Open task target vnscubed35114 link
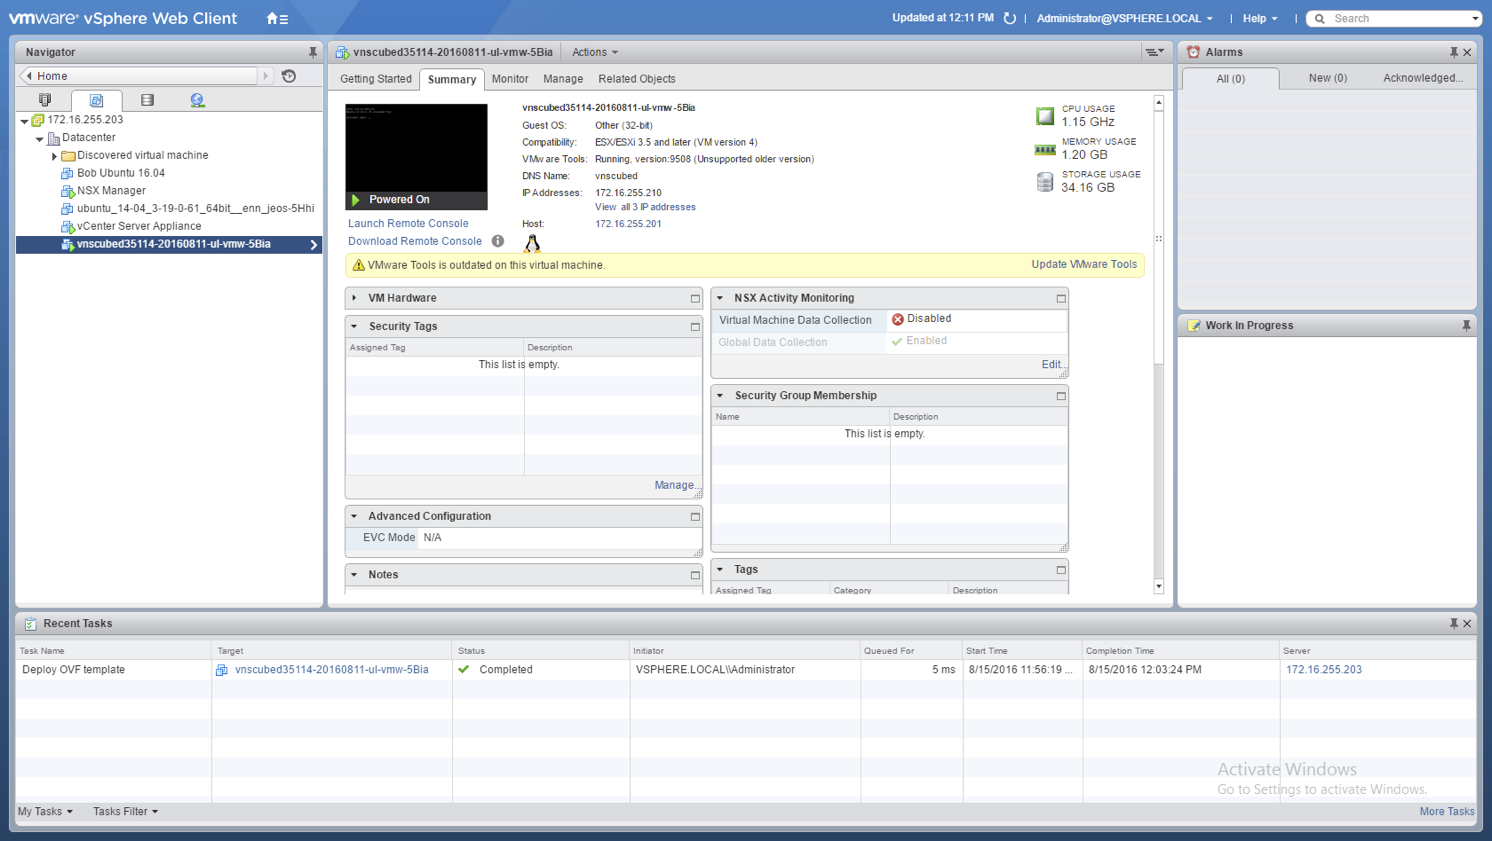1492x841 pixels. pyautogui.click(x=332, y=670)
